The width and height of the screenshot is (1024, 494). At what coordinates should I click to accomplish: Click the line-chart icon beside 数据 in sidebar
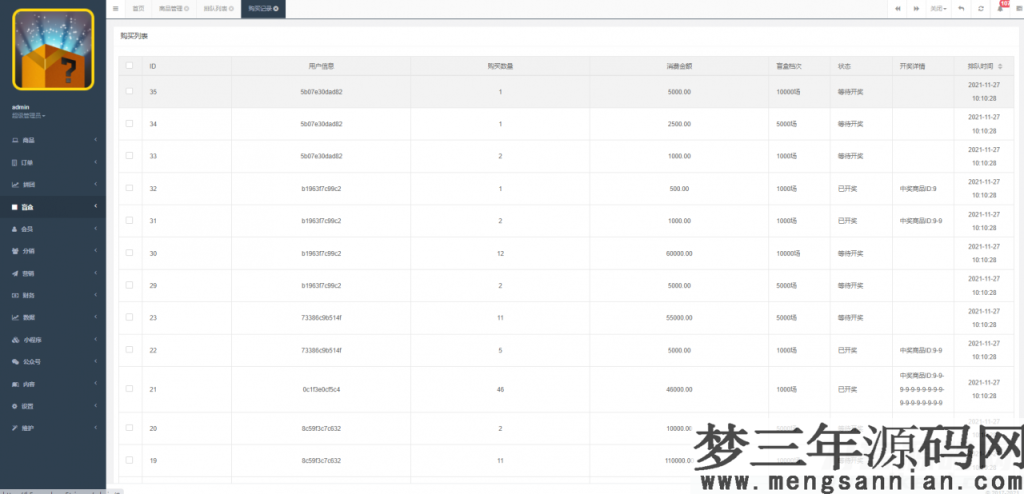[15, 318]
